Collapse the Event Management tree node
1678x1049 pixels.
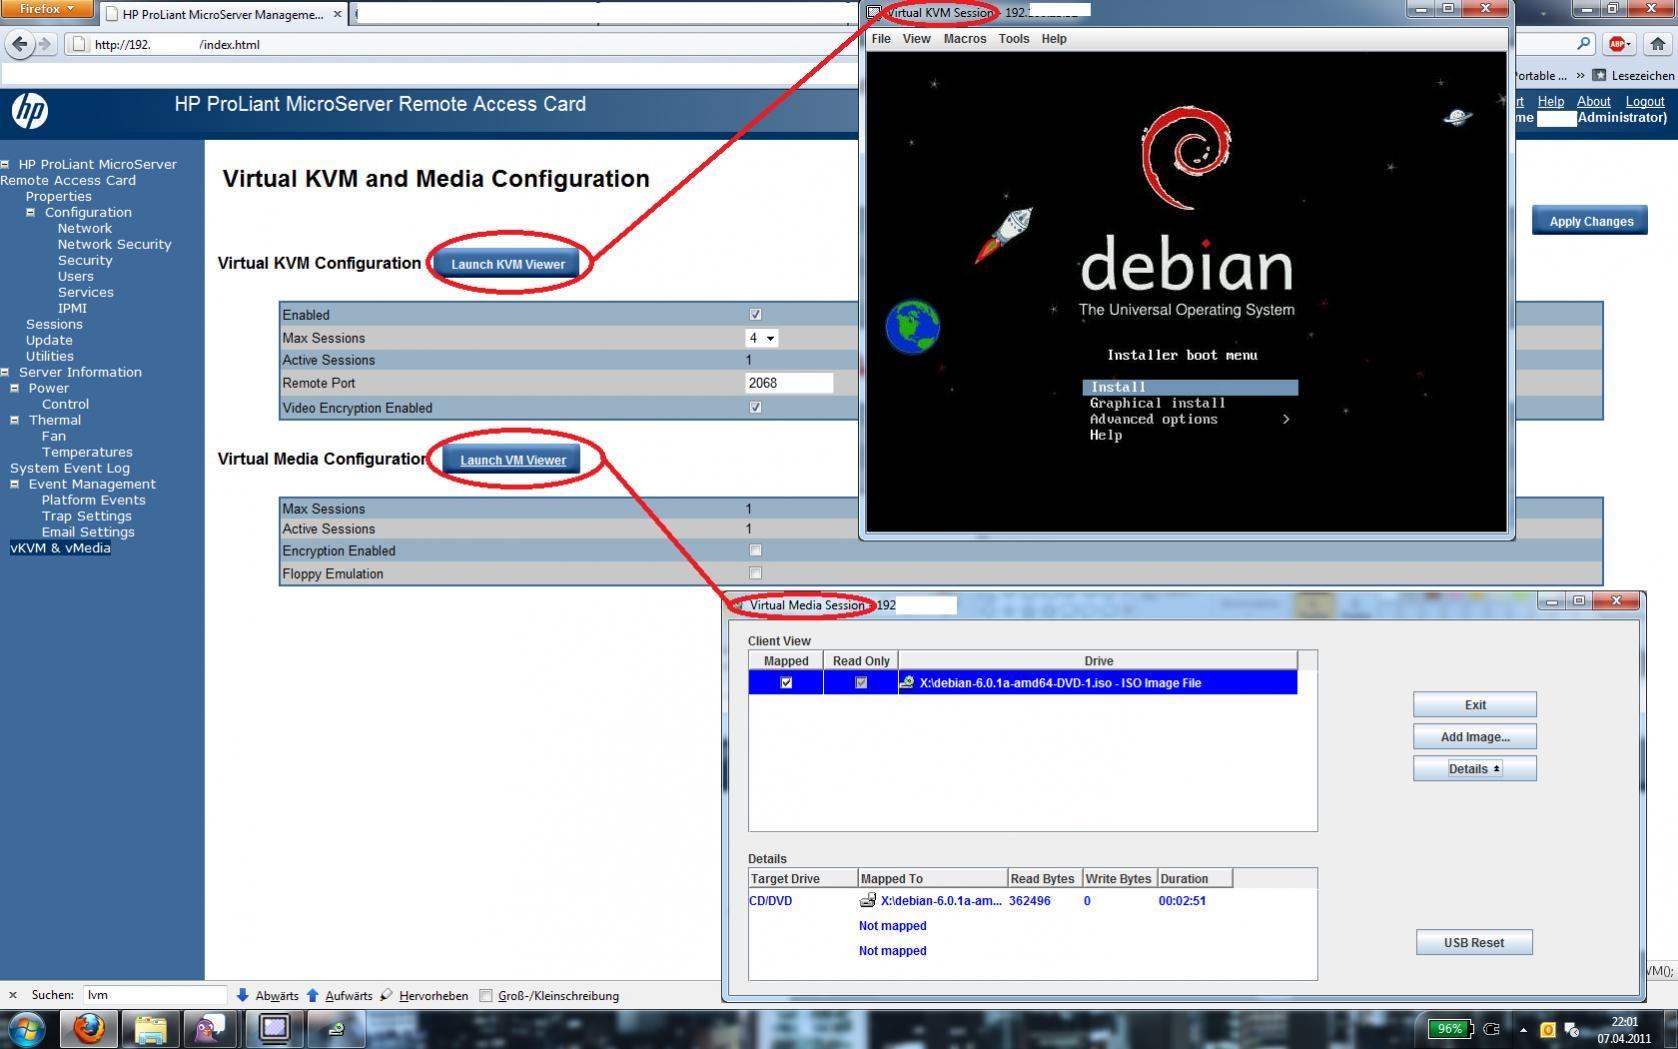point(15,484)
